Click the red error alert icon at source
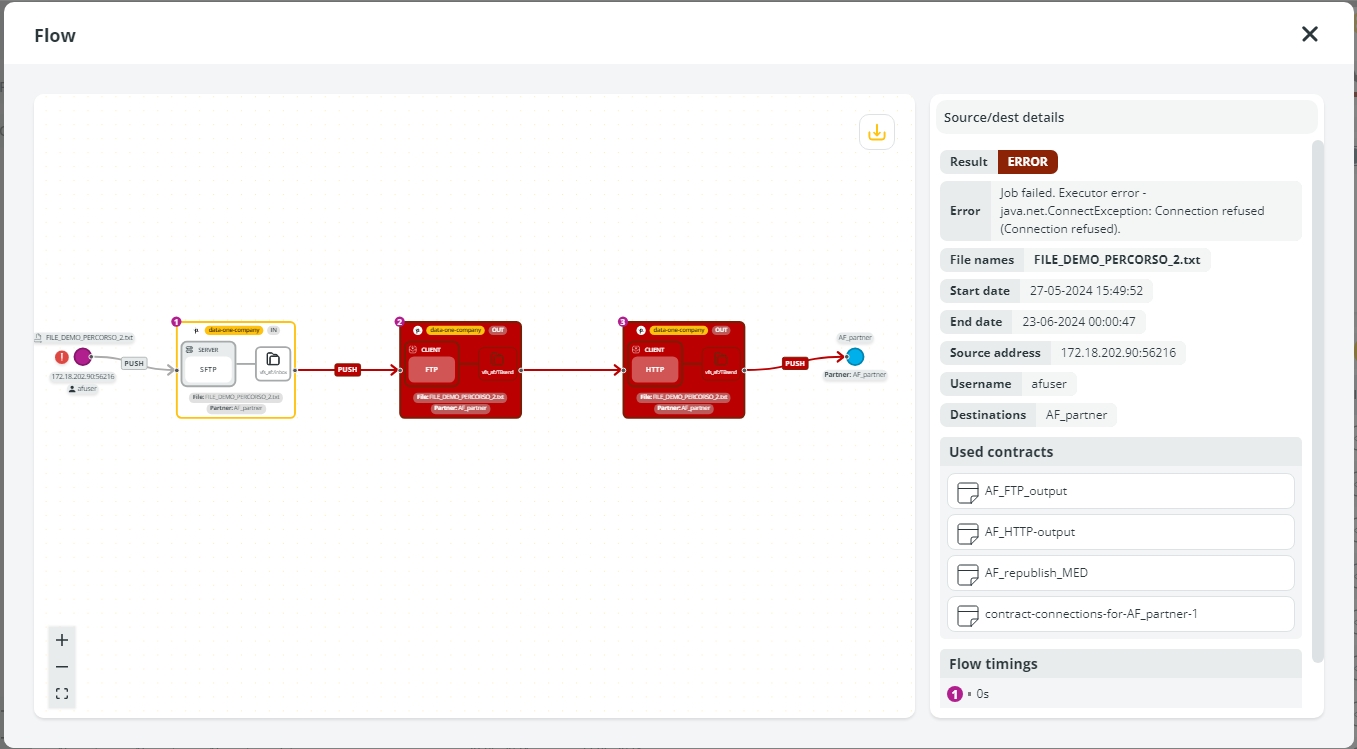This screenshot has width=1357, height=749. (x=62, y=357)
